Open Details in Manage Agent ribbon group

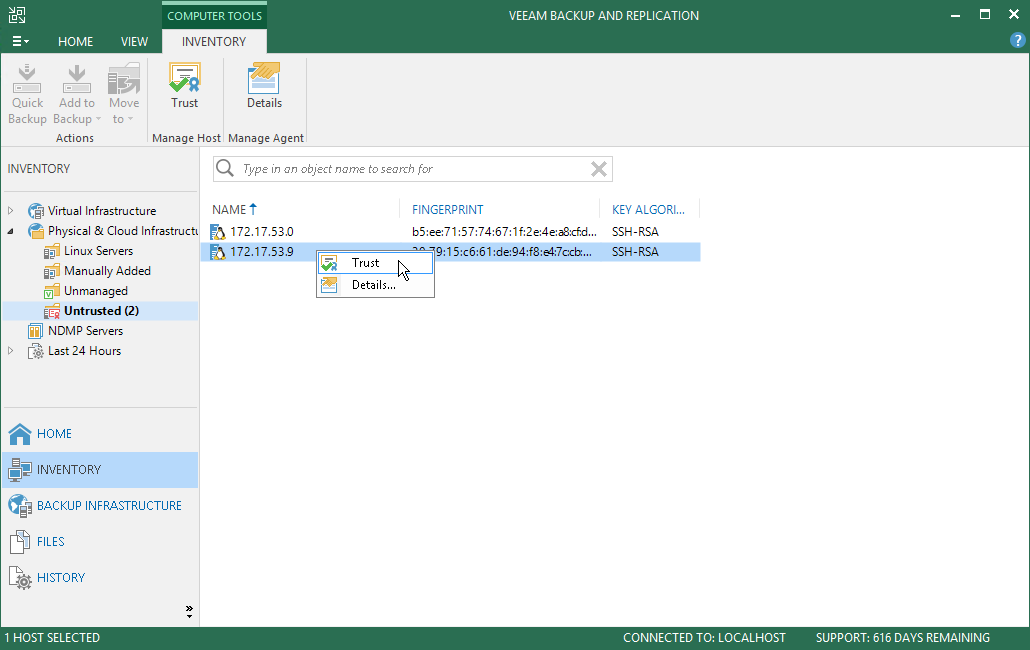(264, 86)
